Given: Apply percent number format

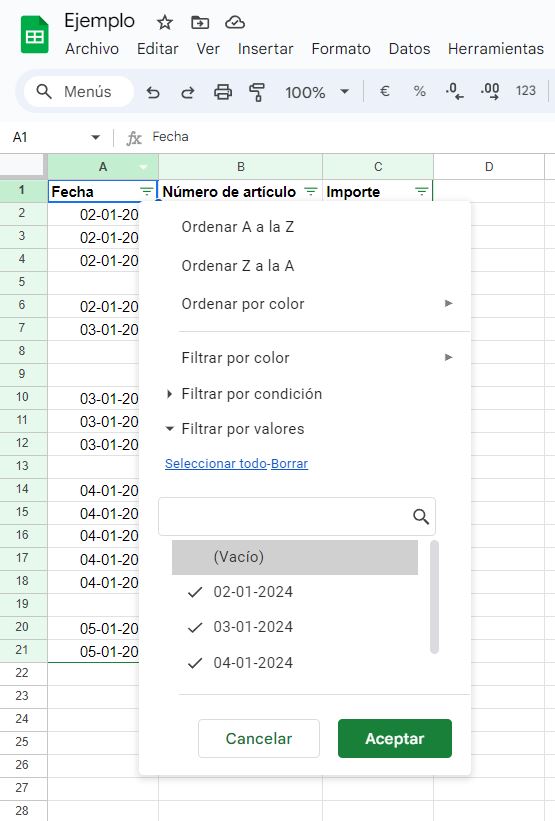Looking at the screenshot, I should (419, 92).
